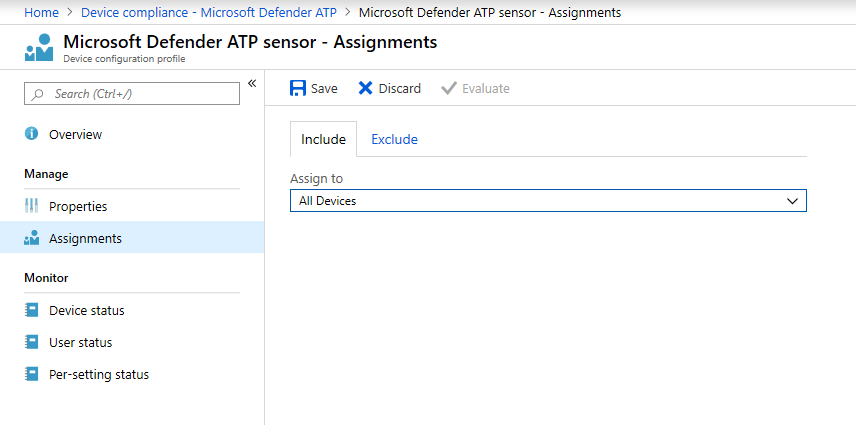Click the Overview info icon
The height and width of the screenshot is (425, 856).
[x=31, y=134]
